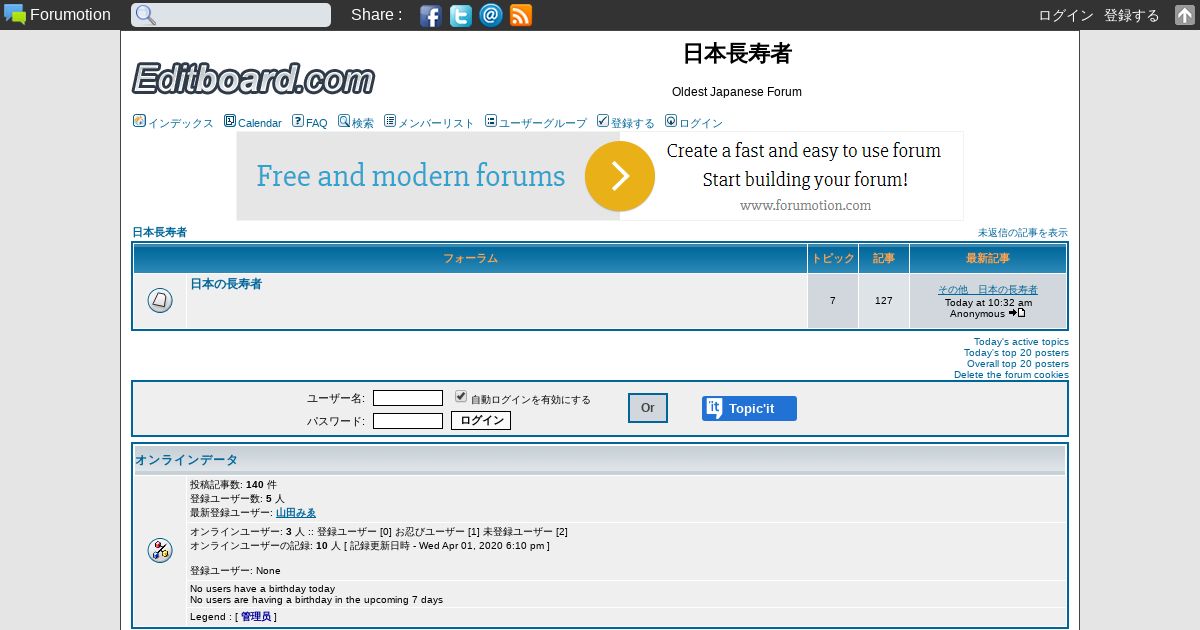
Task: Click the 検索 menu icon
Action: 344,121
